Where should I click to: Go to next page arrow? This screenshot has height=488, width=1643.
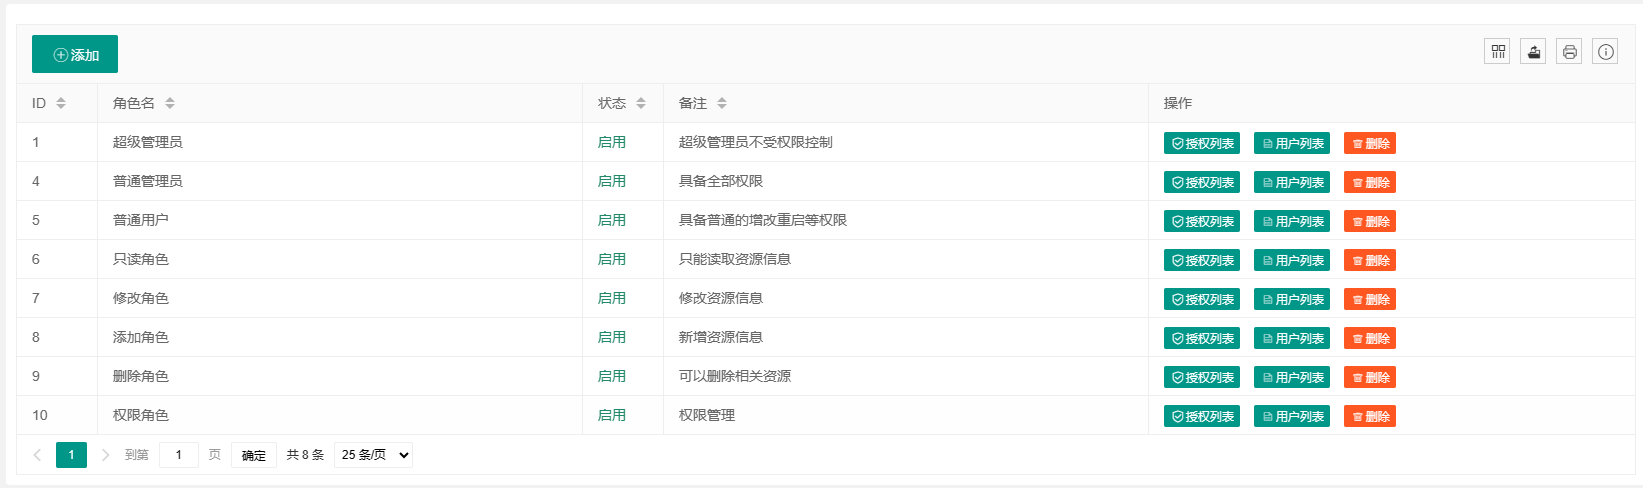[x=105, y=455]
